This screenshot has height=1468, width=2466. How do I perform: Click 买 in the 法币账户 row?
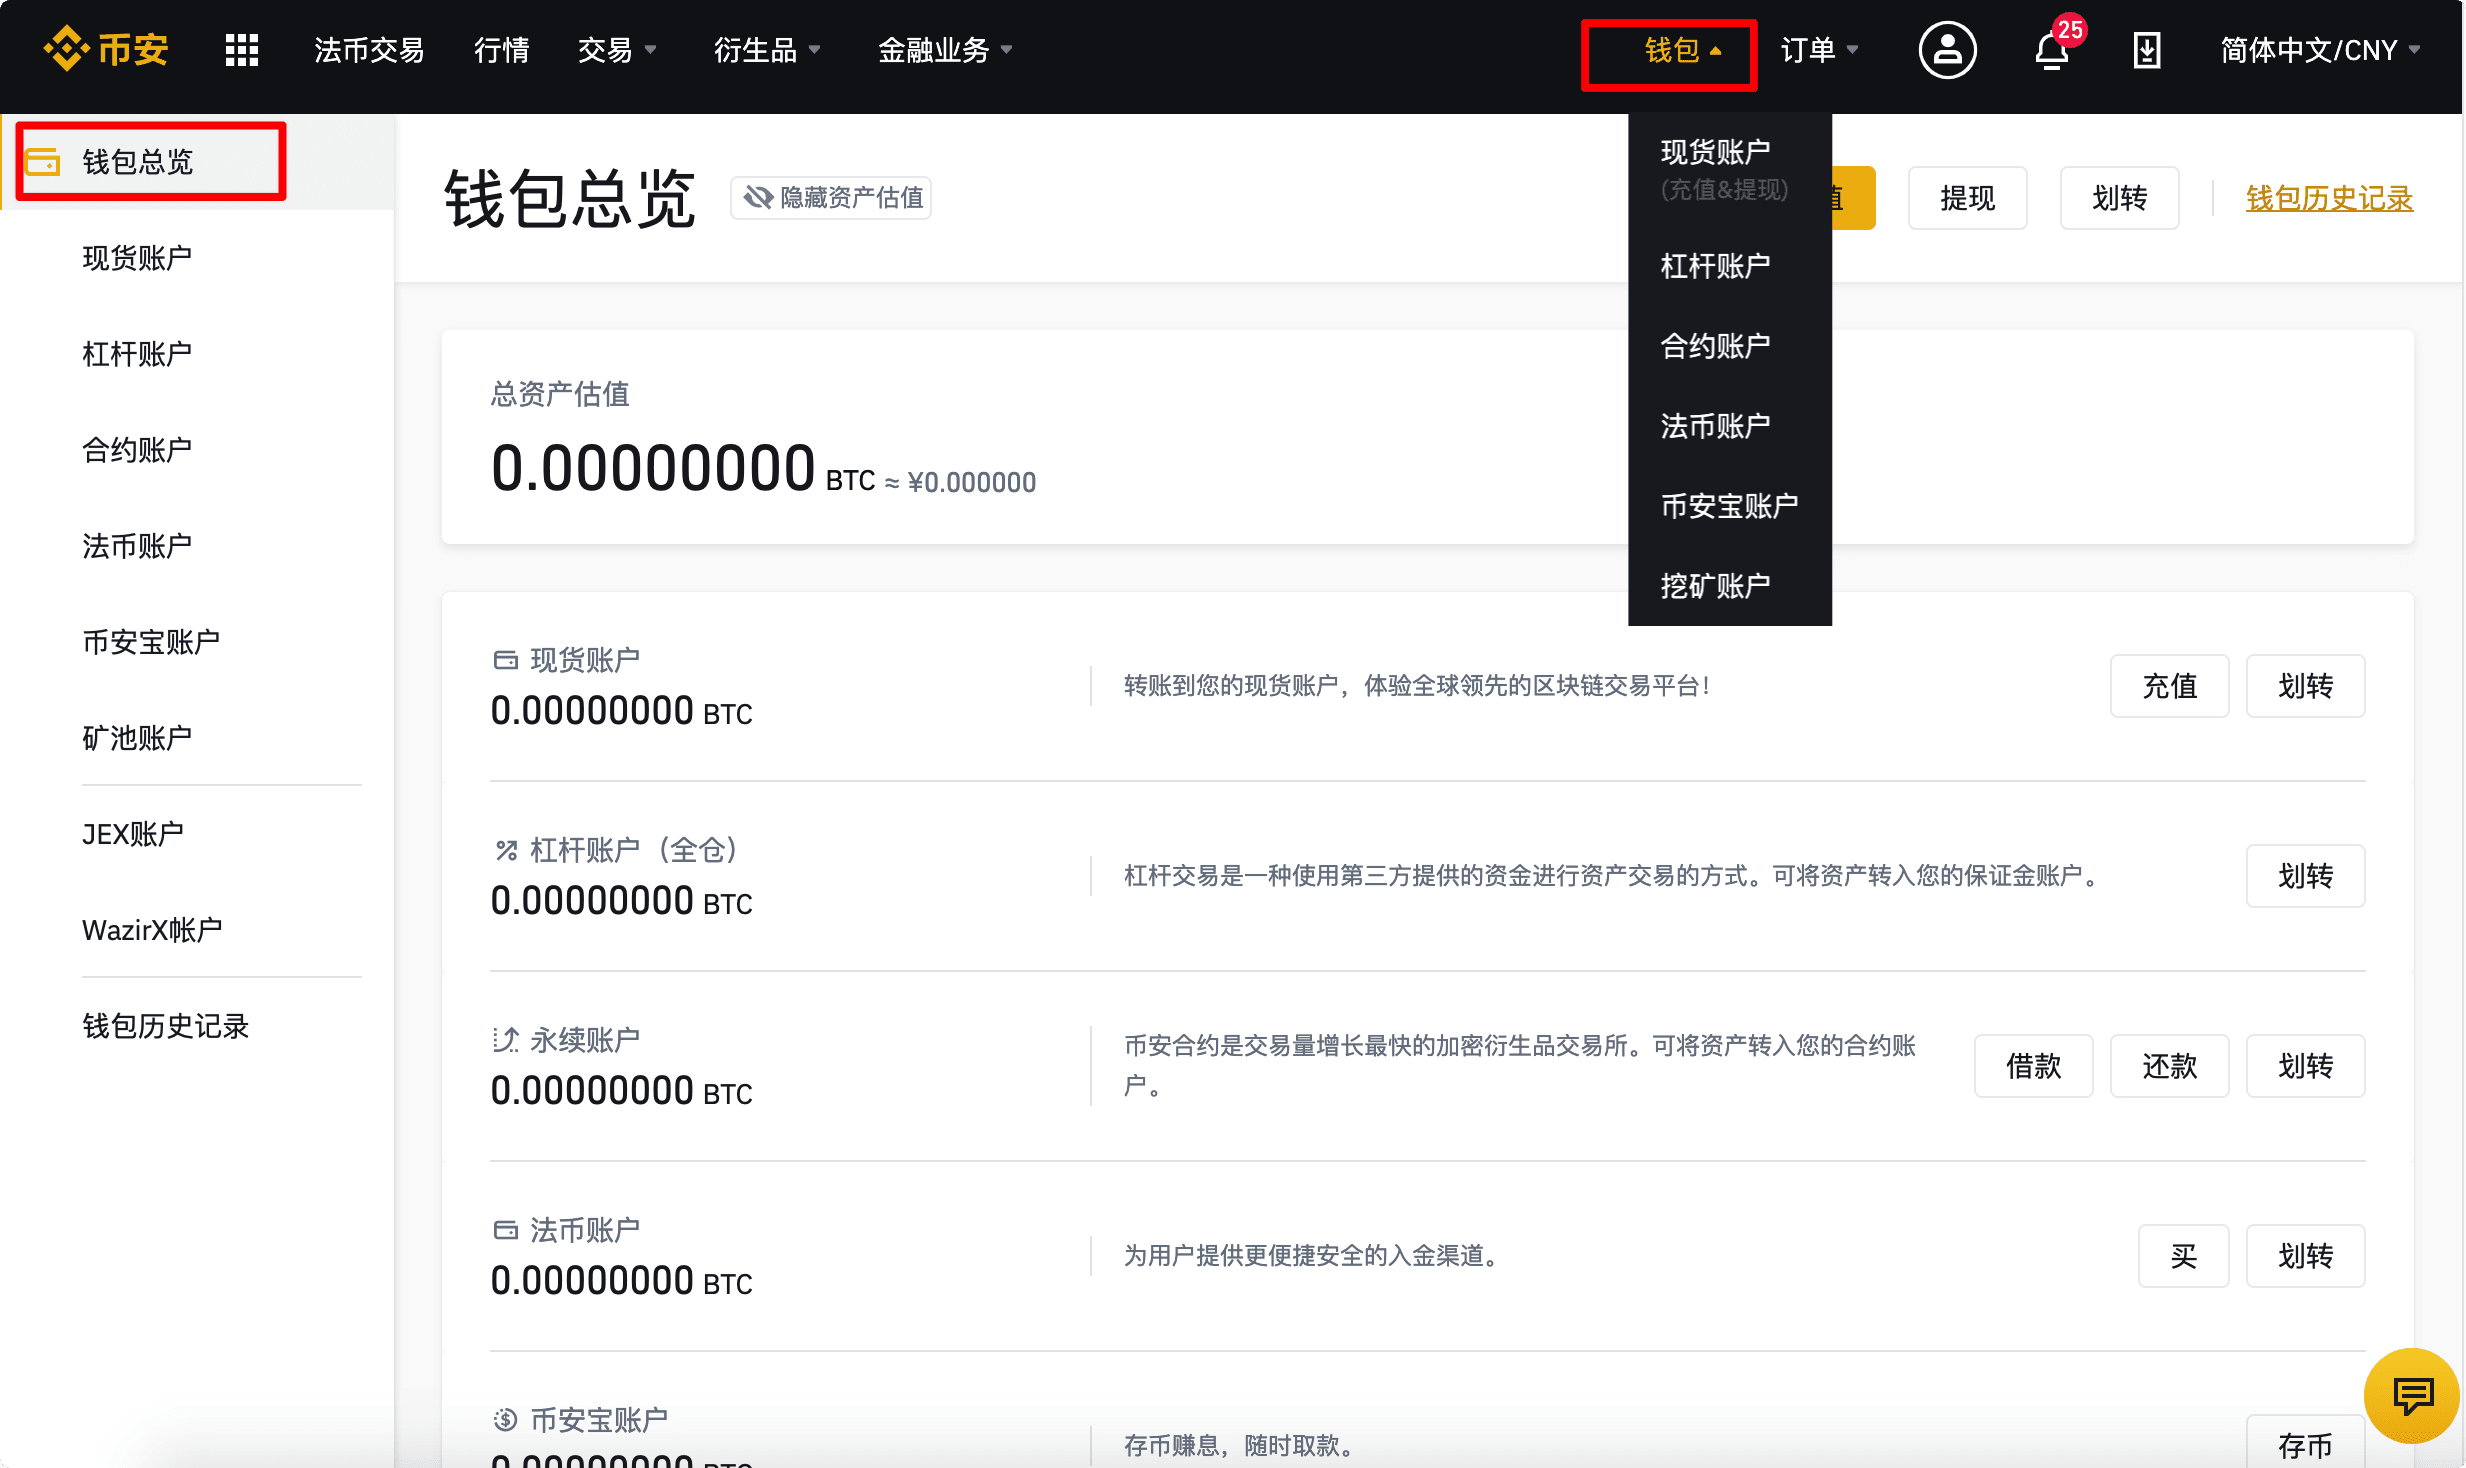click(x=2183, y=1256)
